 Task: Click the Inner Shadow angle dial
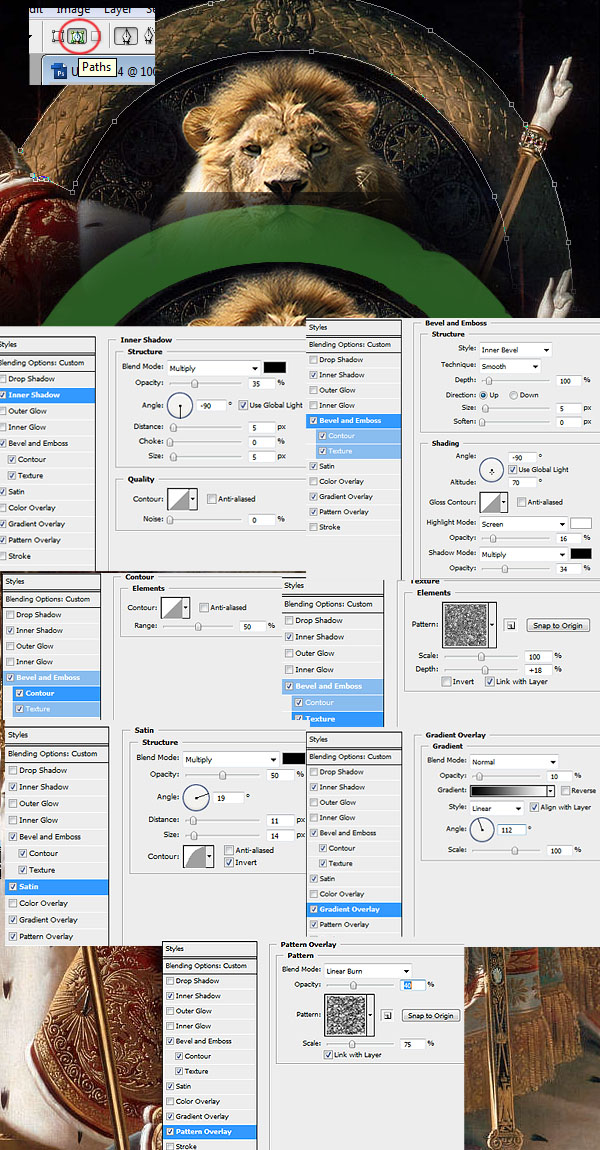coord(180,405)
